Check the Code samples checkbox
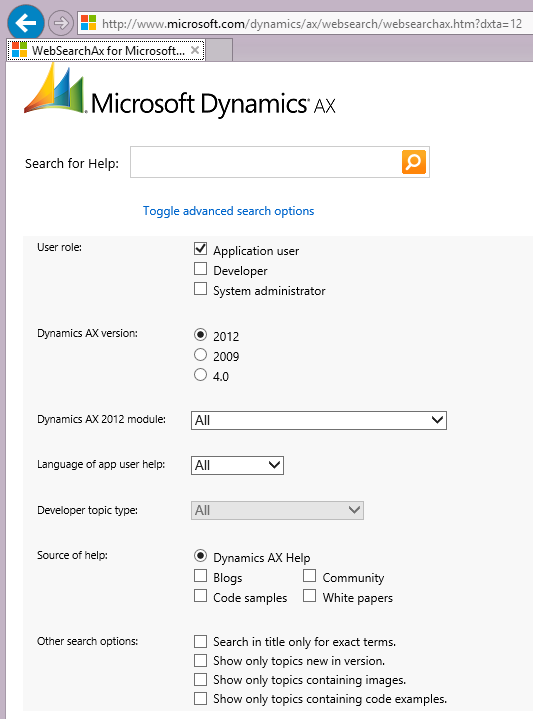This screenshot has width=533, height=719. pos(200,596)
